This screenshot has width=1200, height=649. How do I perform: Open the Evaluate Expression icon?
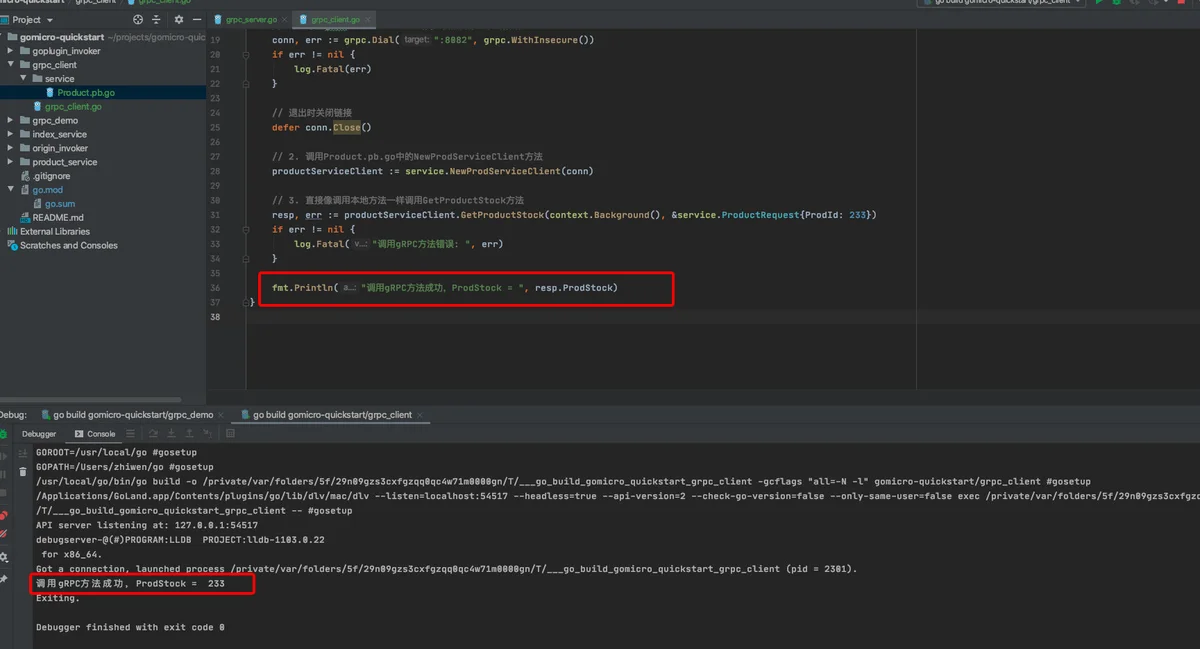231,434
